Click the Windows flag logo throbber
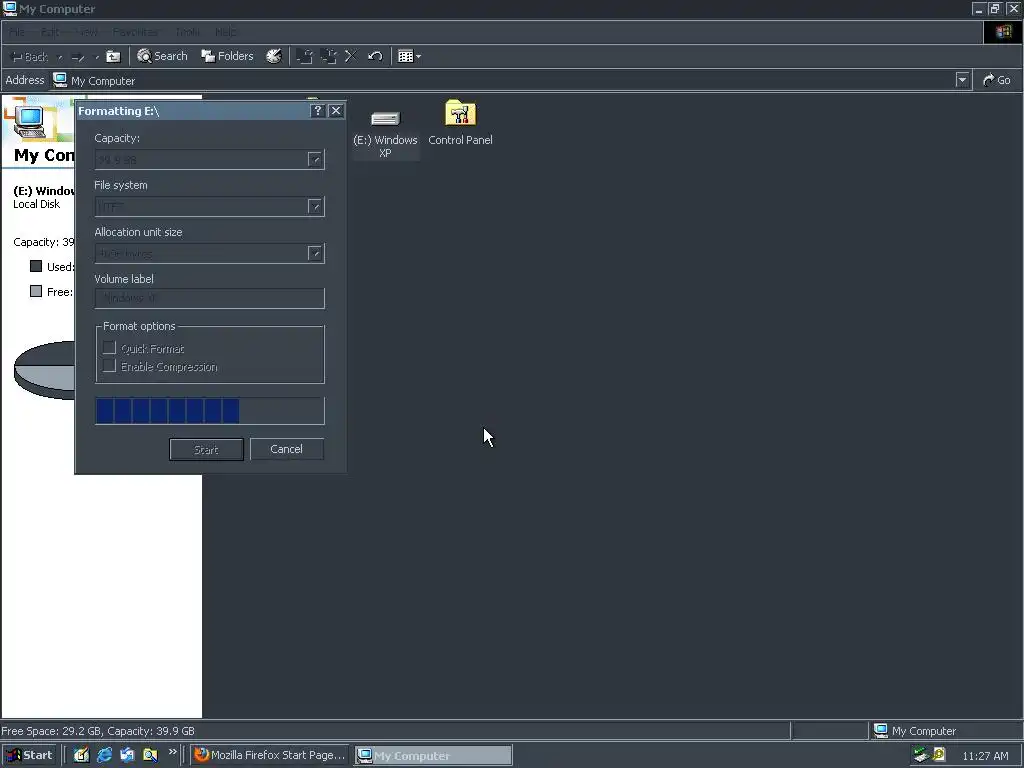The height and width of the screenshot is (768, 1024). coord(1003,32)
